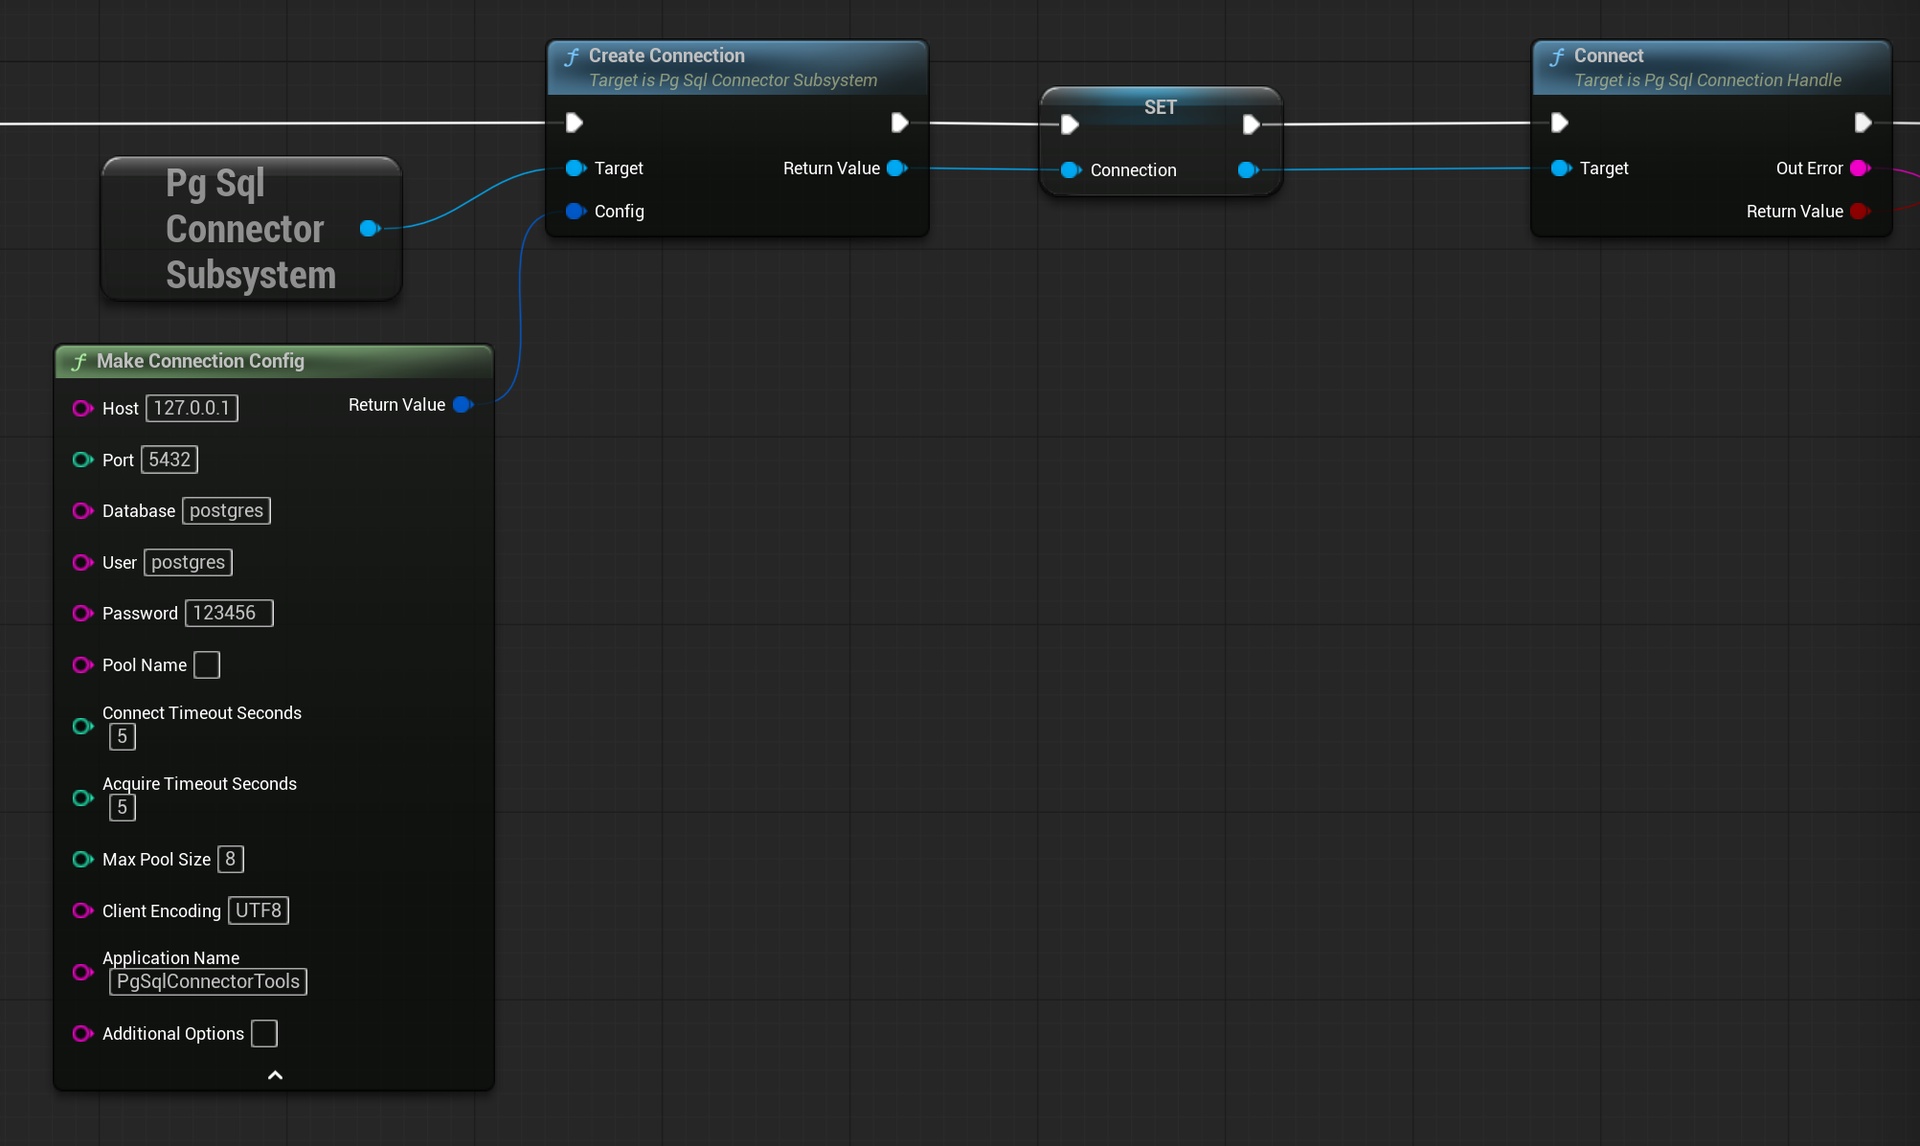Click the SET node output execution pin
The image size is (1920, 1146).
[x=1250, y=124]
